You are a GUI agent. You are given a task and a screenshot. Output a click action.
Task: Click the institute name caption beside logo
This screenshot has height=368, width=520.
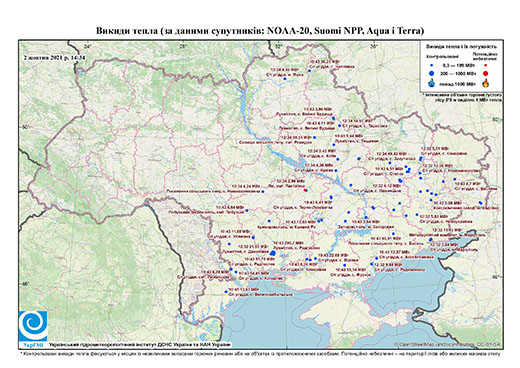click(x=140, y=344)
